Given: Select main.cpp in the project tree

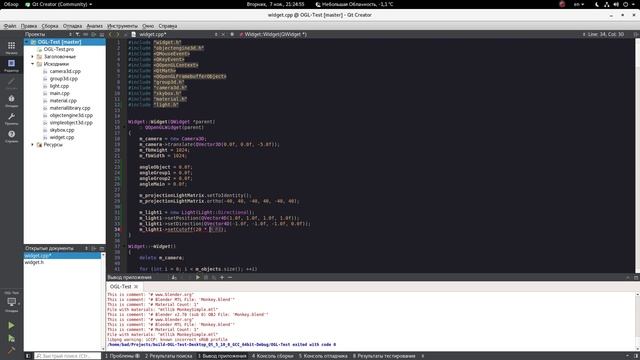Looking at the screenshot, I should pos(60,93).
